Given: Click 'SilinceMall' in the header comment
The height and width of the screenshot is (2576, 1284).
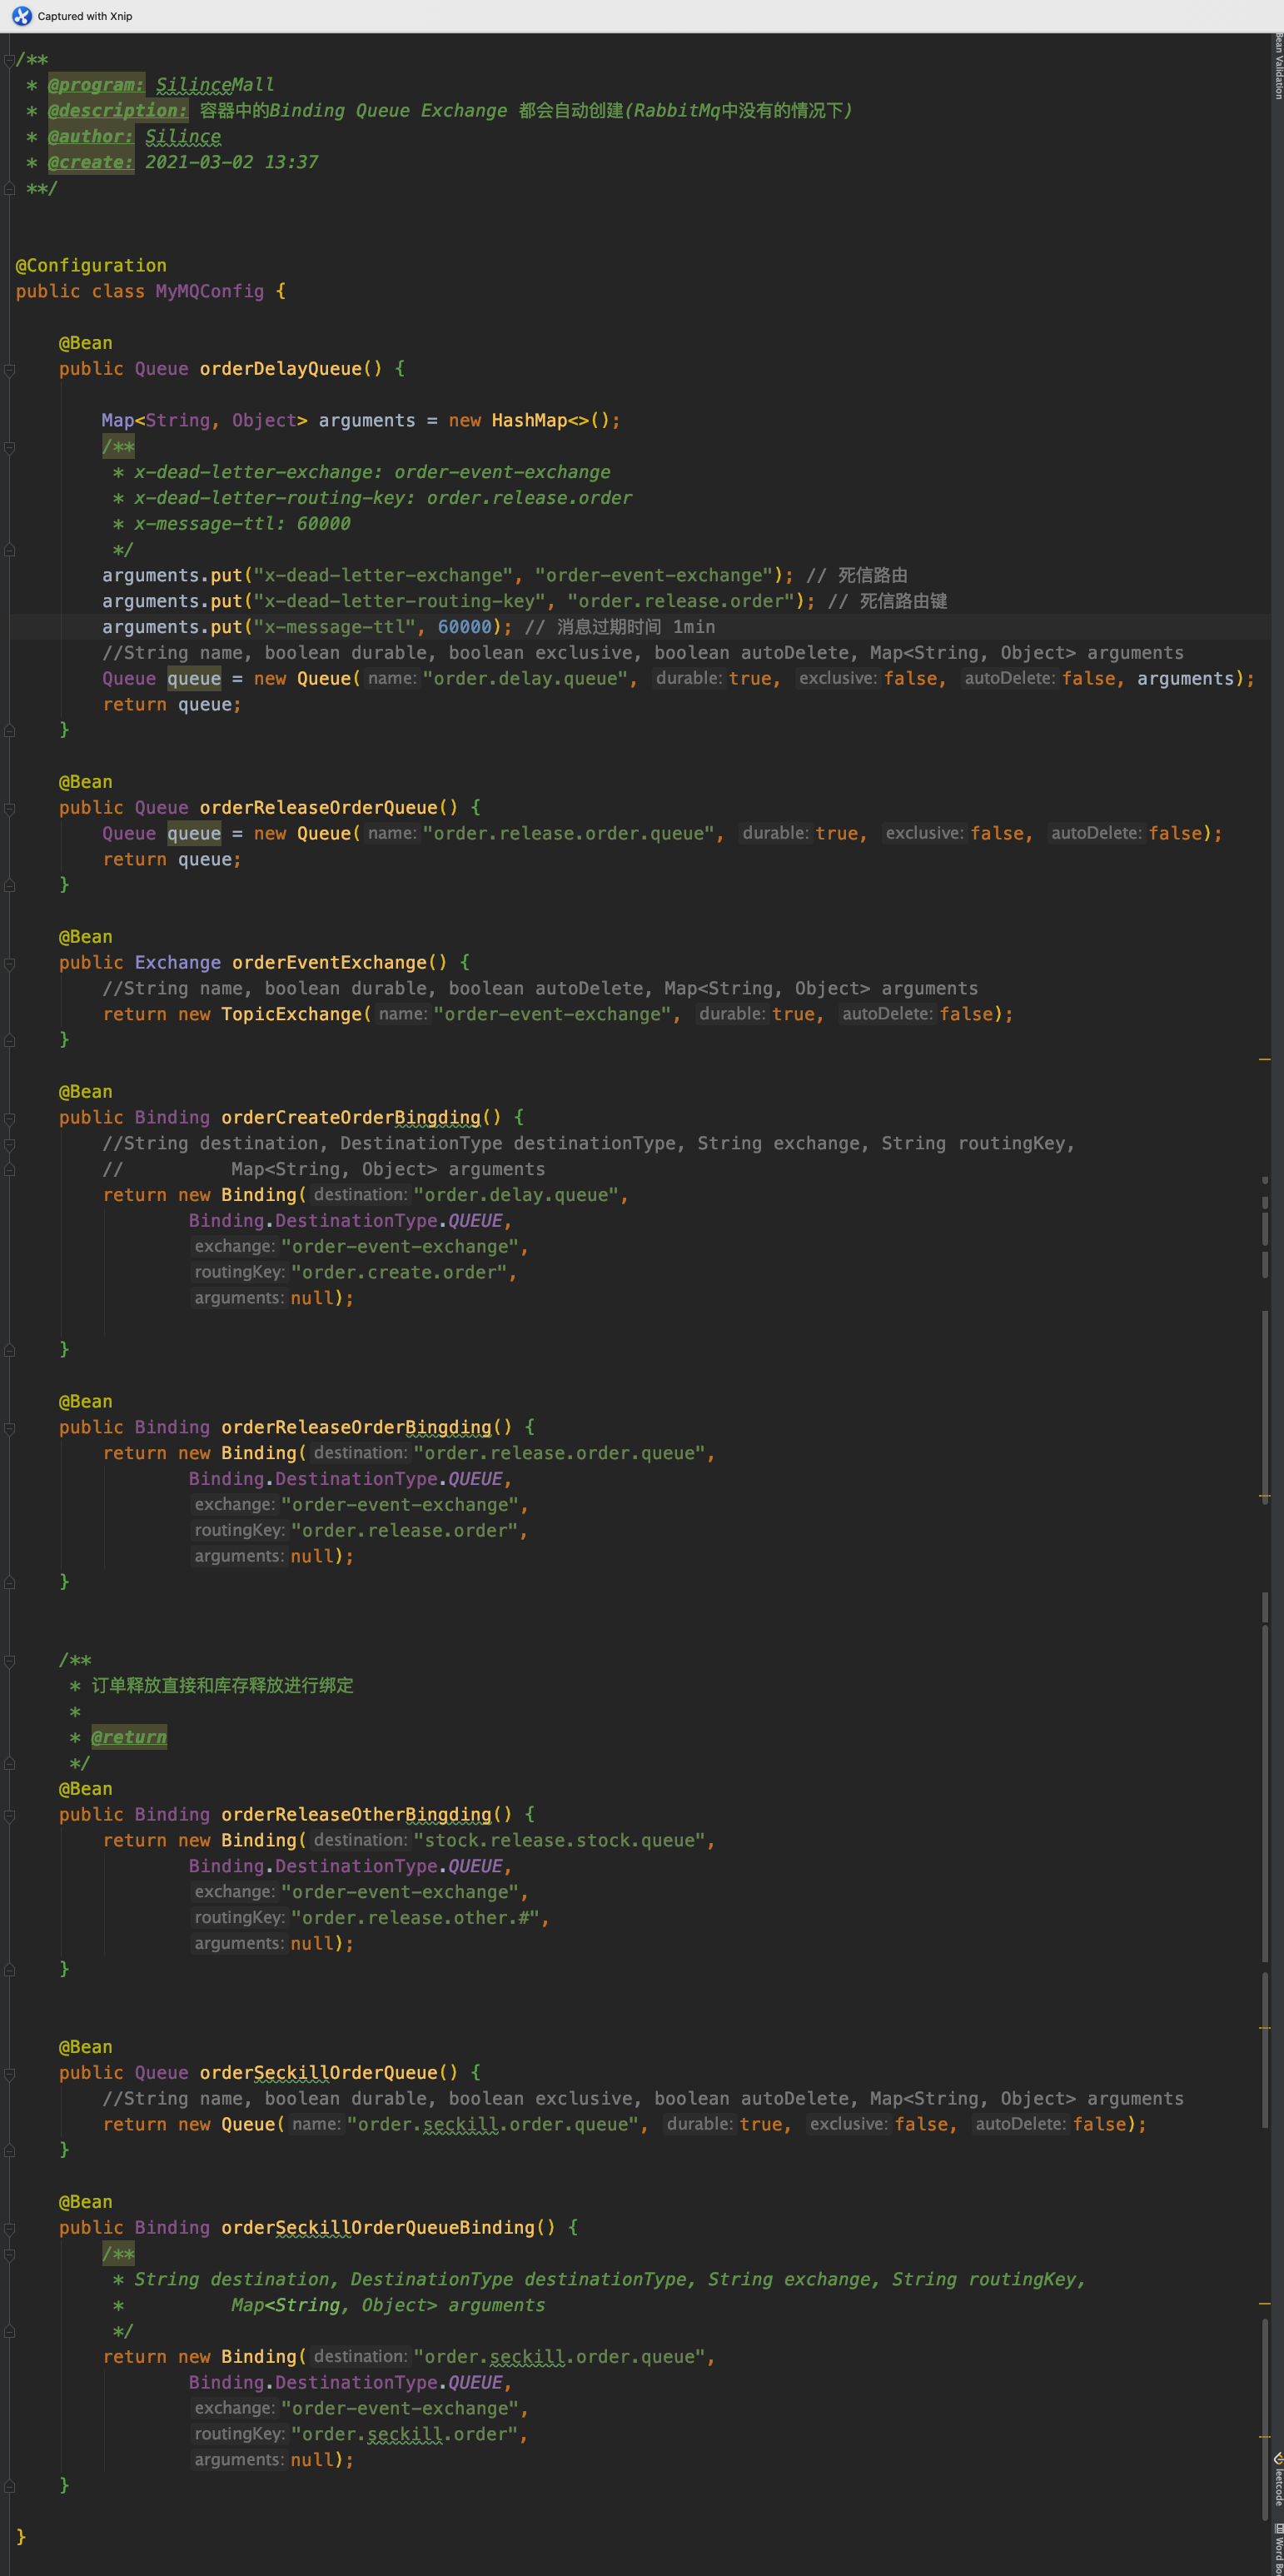Looking at the screenshot, I should [x=215, y=85].
